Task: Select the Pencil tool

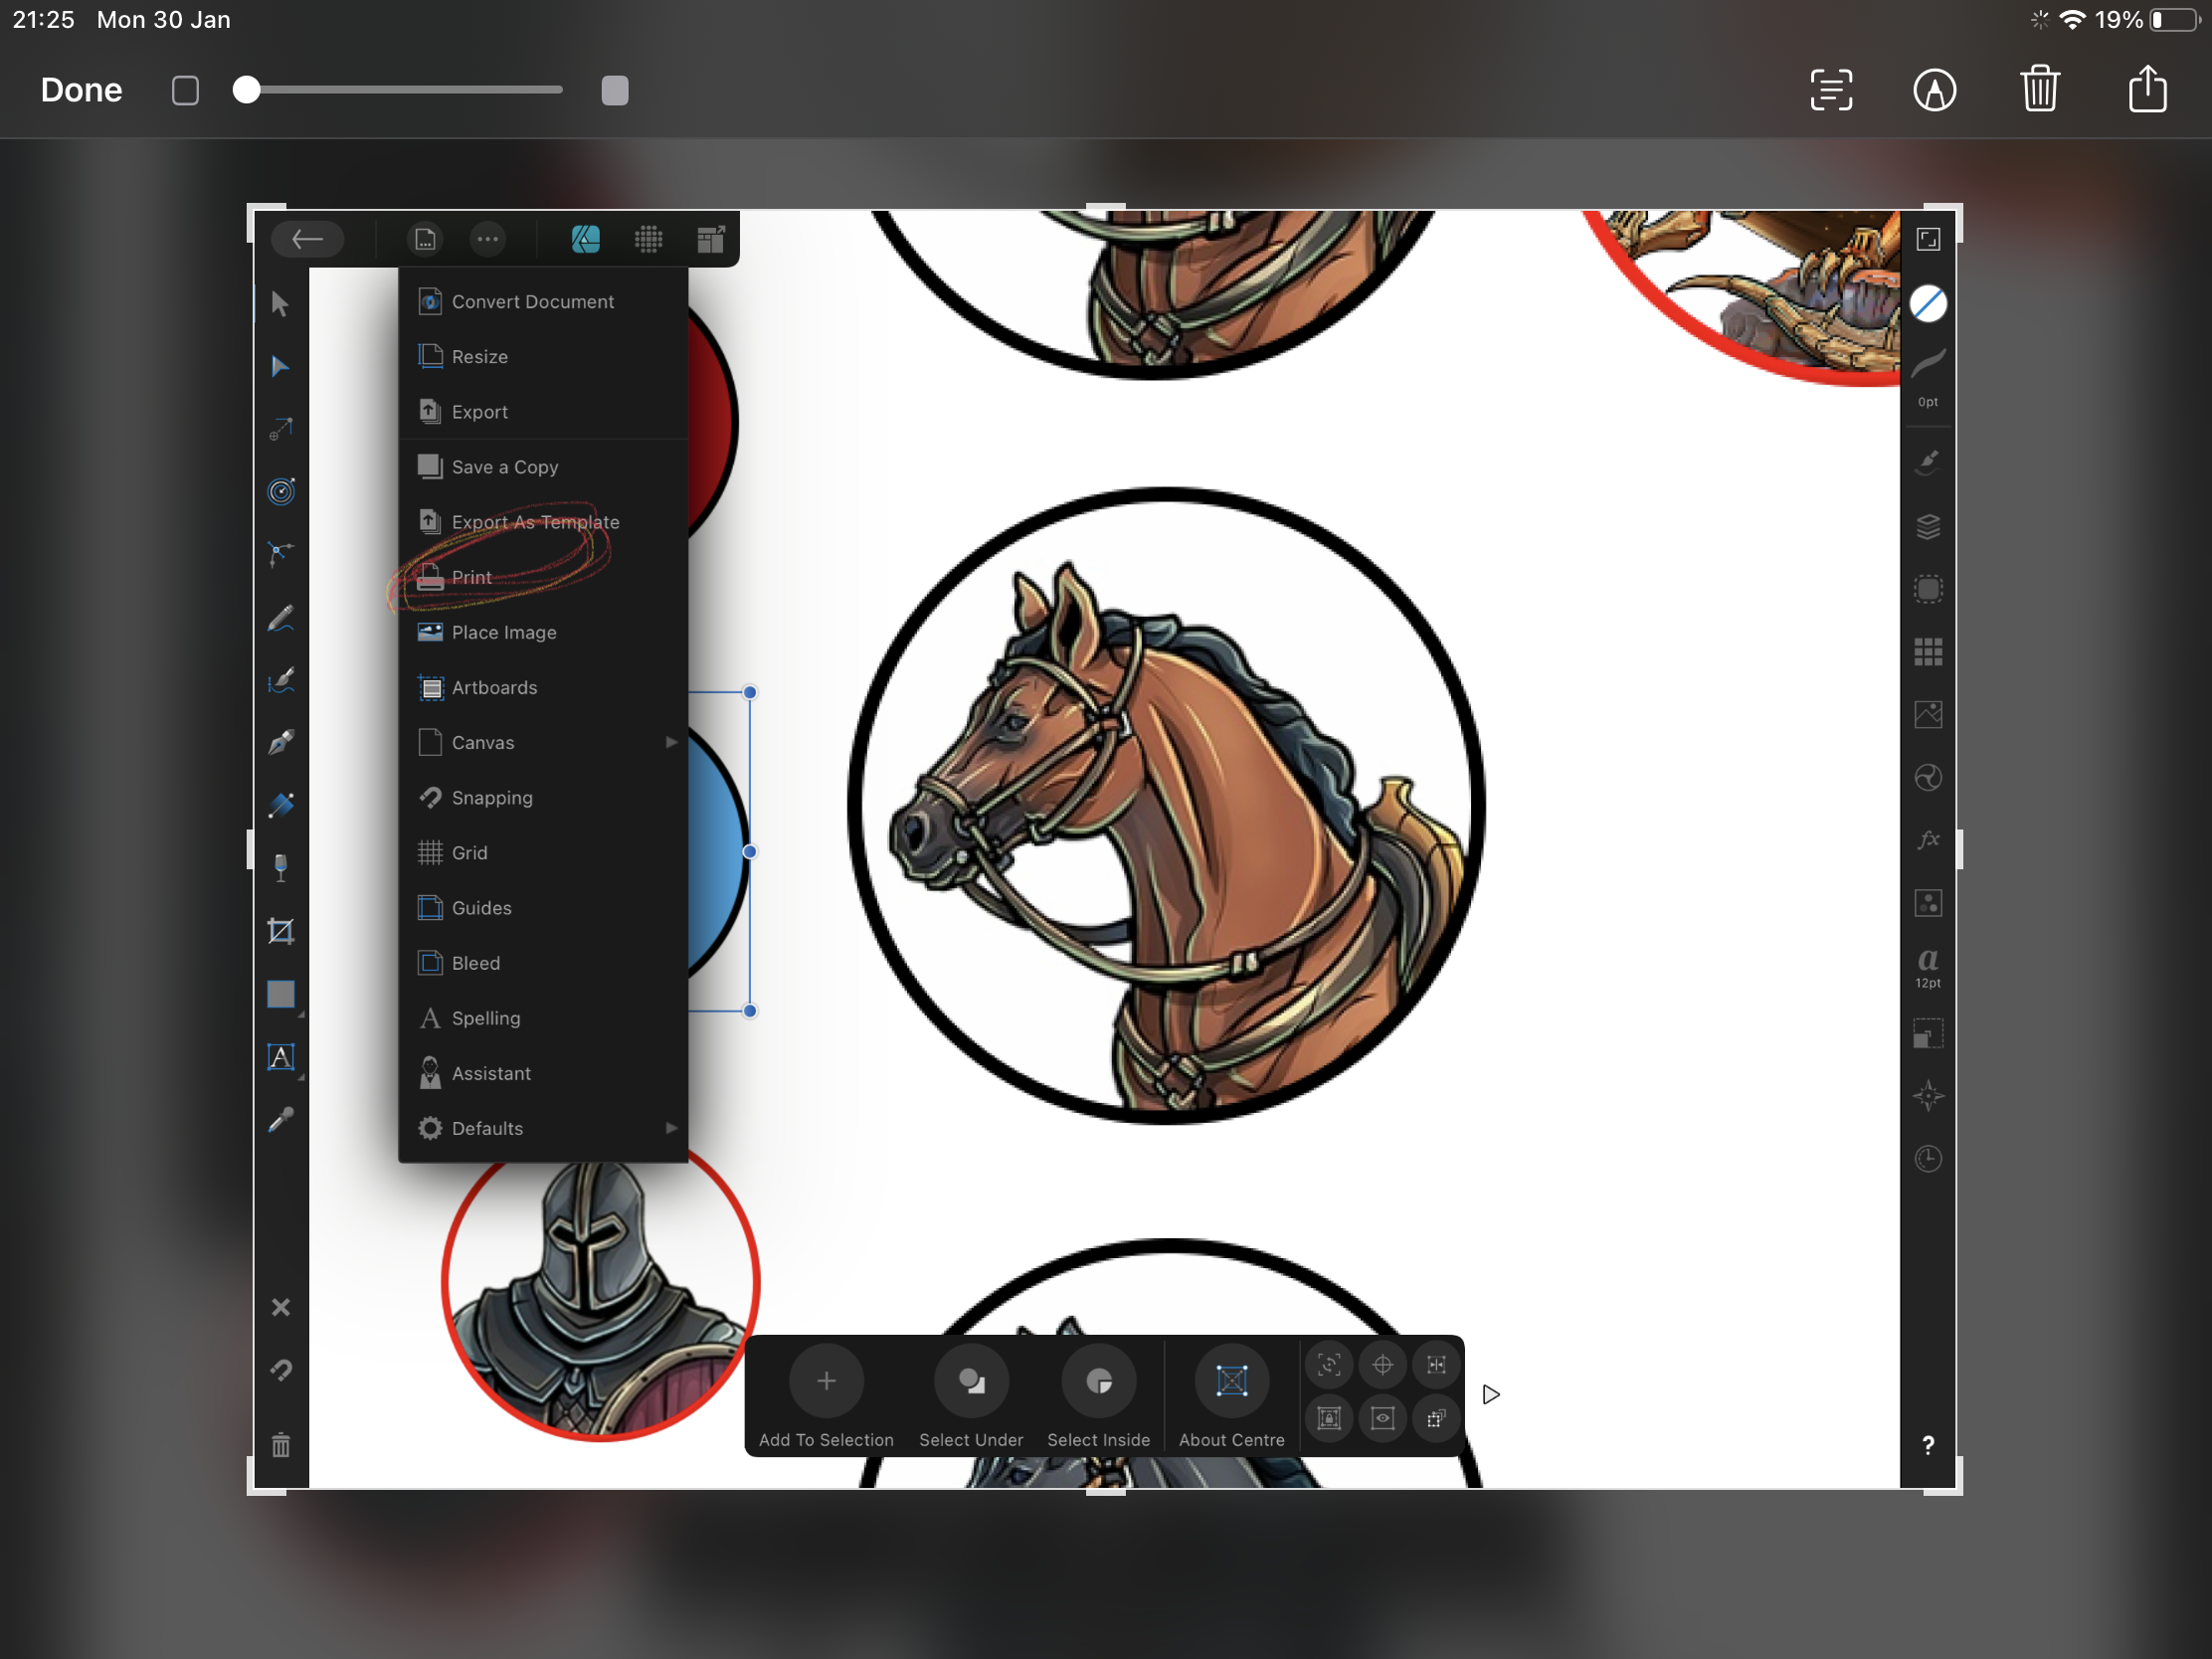Action: coord(280,618)
